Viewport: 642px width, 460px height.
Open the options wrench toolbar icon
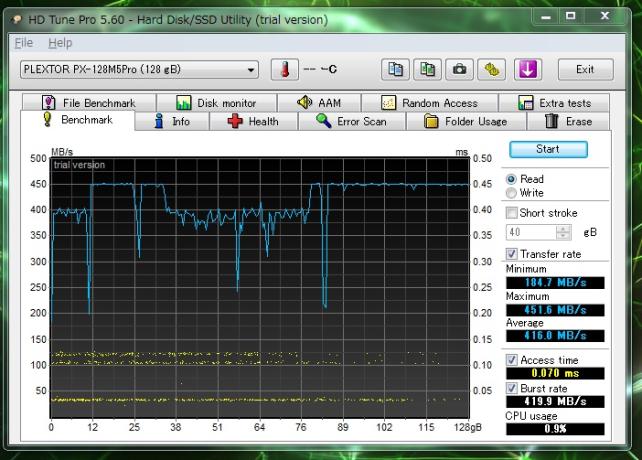click(x=490, y=69)
